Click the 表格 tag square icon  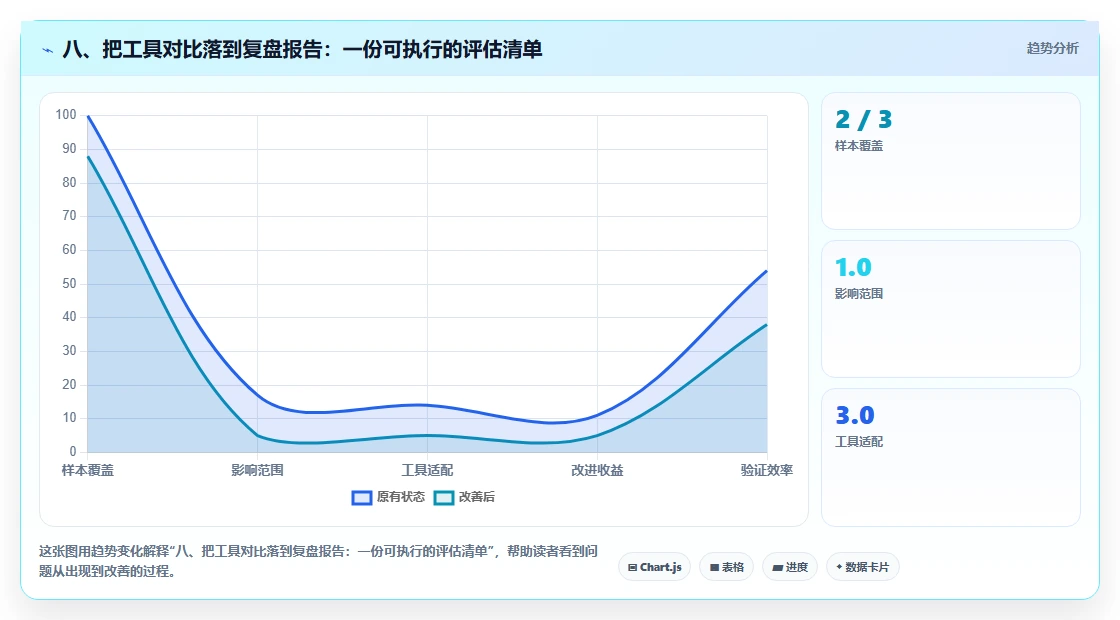point(714,568)
